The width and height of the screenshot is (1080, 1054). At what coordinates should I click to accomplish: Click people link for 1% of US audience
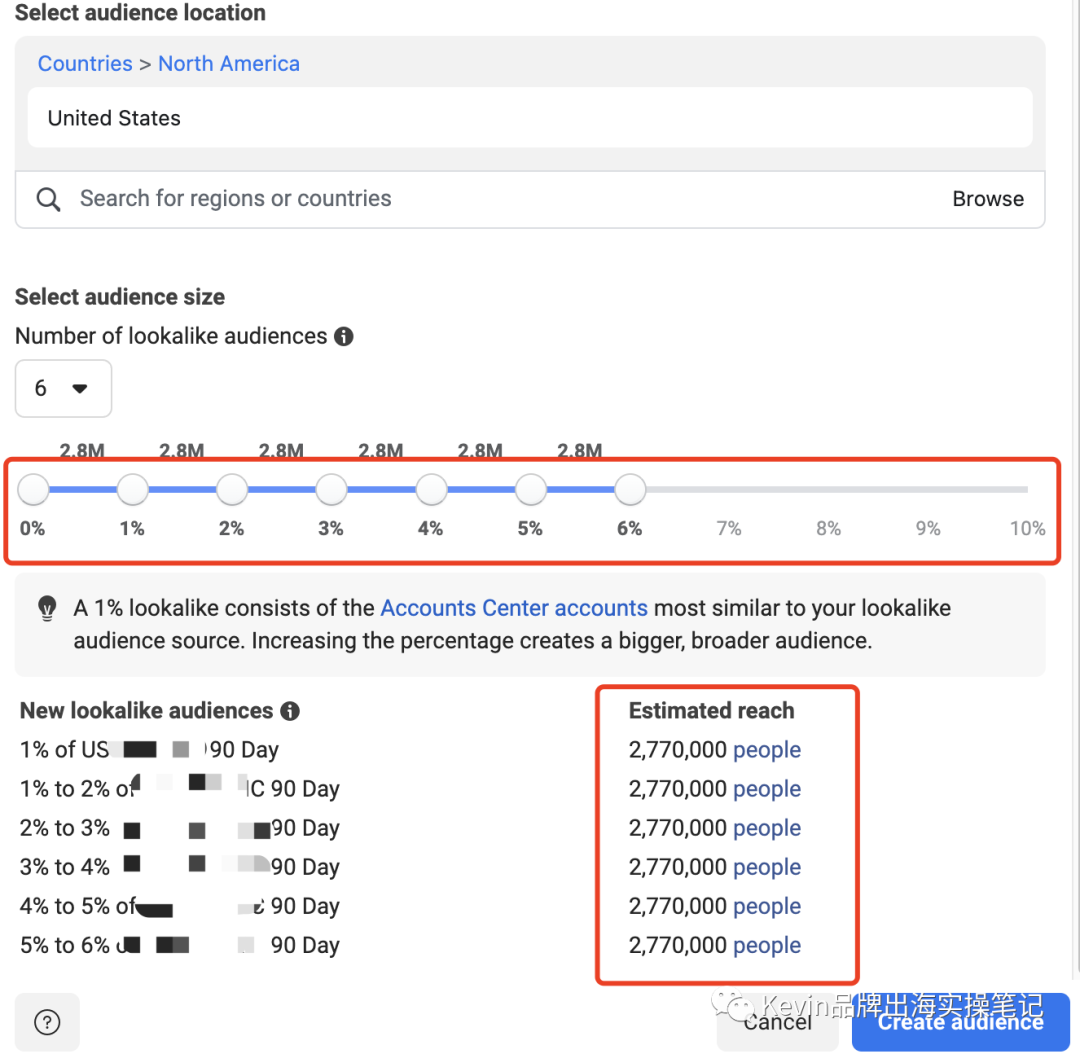767,750
